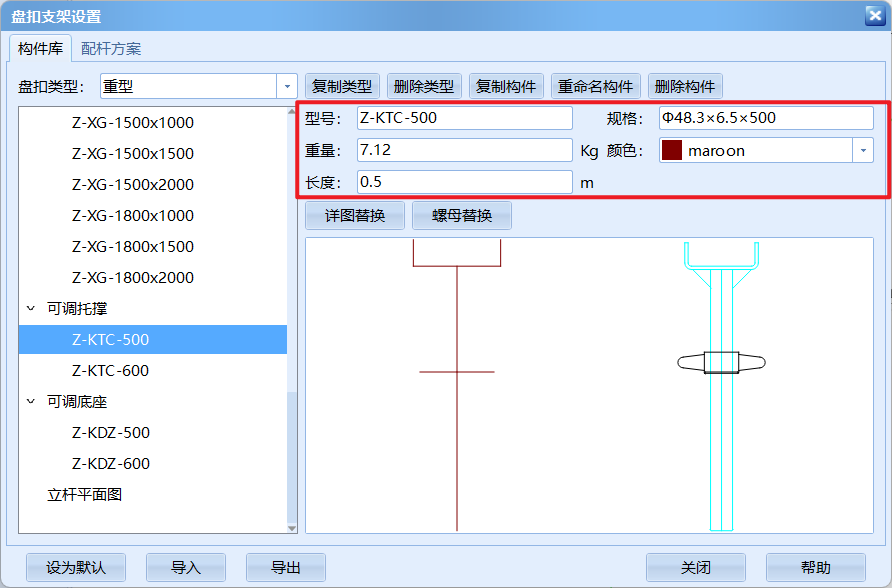This screenshot has width=892, height=588.
Task: Open the 颜色 maroon dropdown arrow
Action: pyautogui.click(x=862, y=151)
